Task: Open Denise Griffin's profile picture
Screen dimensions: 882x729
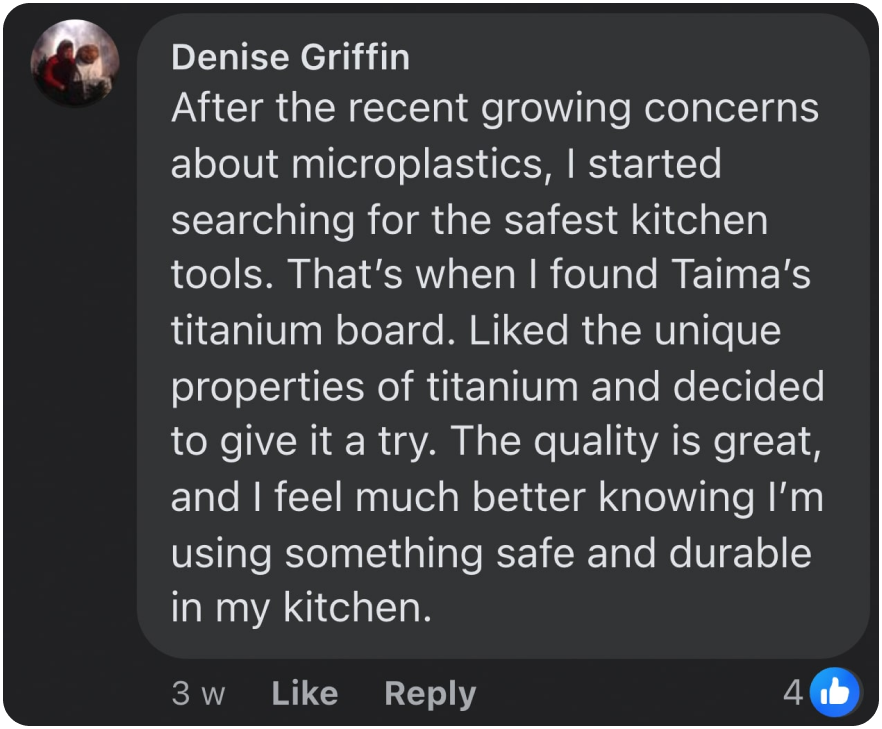Action: (x=75, y=63)
